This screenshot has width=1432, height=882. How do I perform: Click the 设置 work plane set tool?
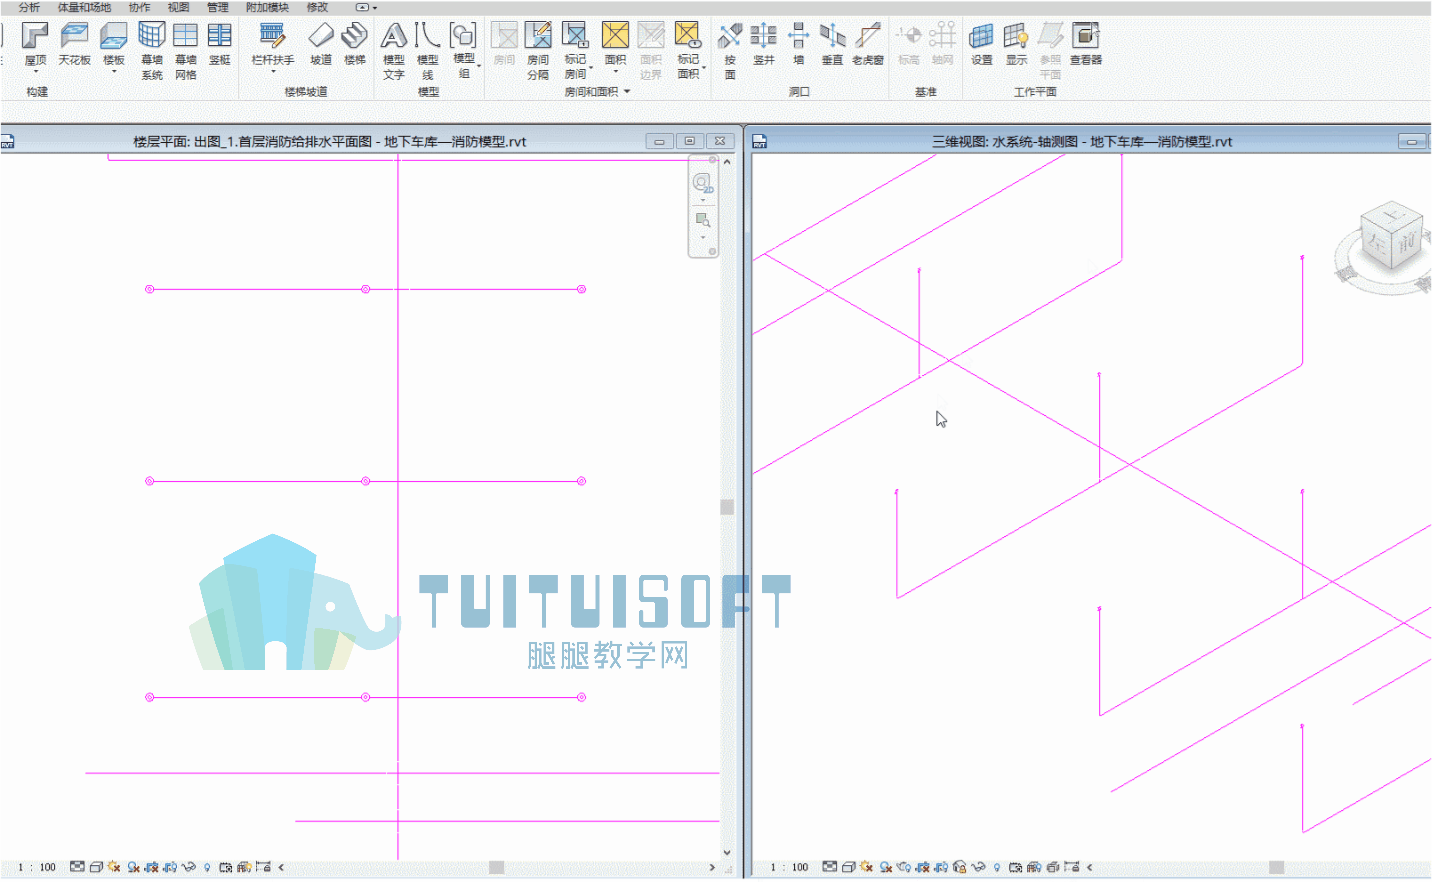click(x=982, y=45)
